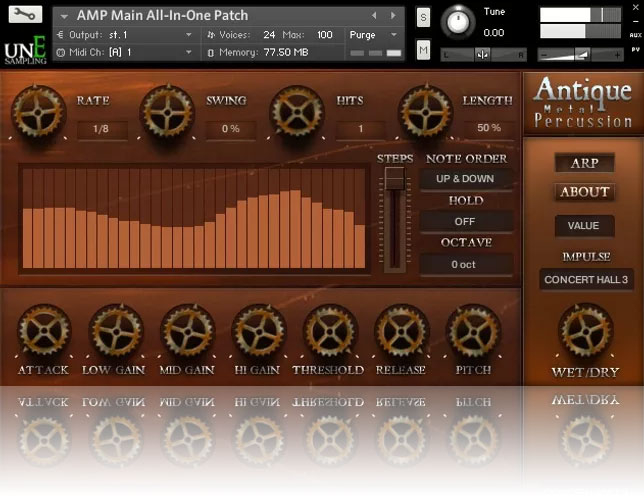Click the AUX button
644x500 pixels.
[635, 35]
